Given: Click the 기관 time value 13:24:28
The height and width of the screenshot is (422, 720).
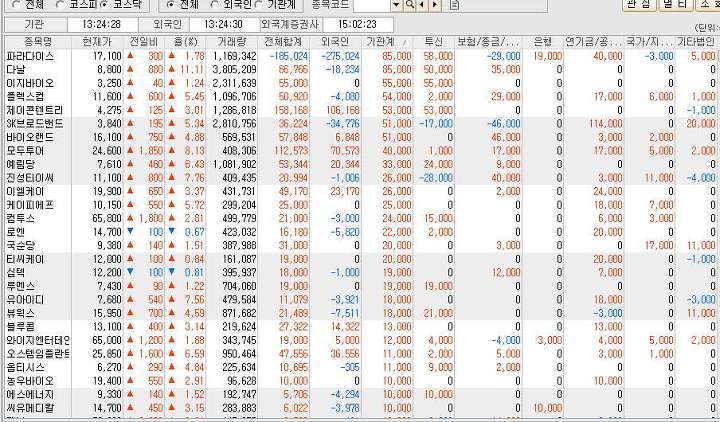Looking at the screenshot, I should coord(102,24).
